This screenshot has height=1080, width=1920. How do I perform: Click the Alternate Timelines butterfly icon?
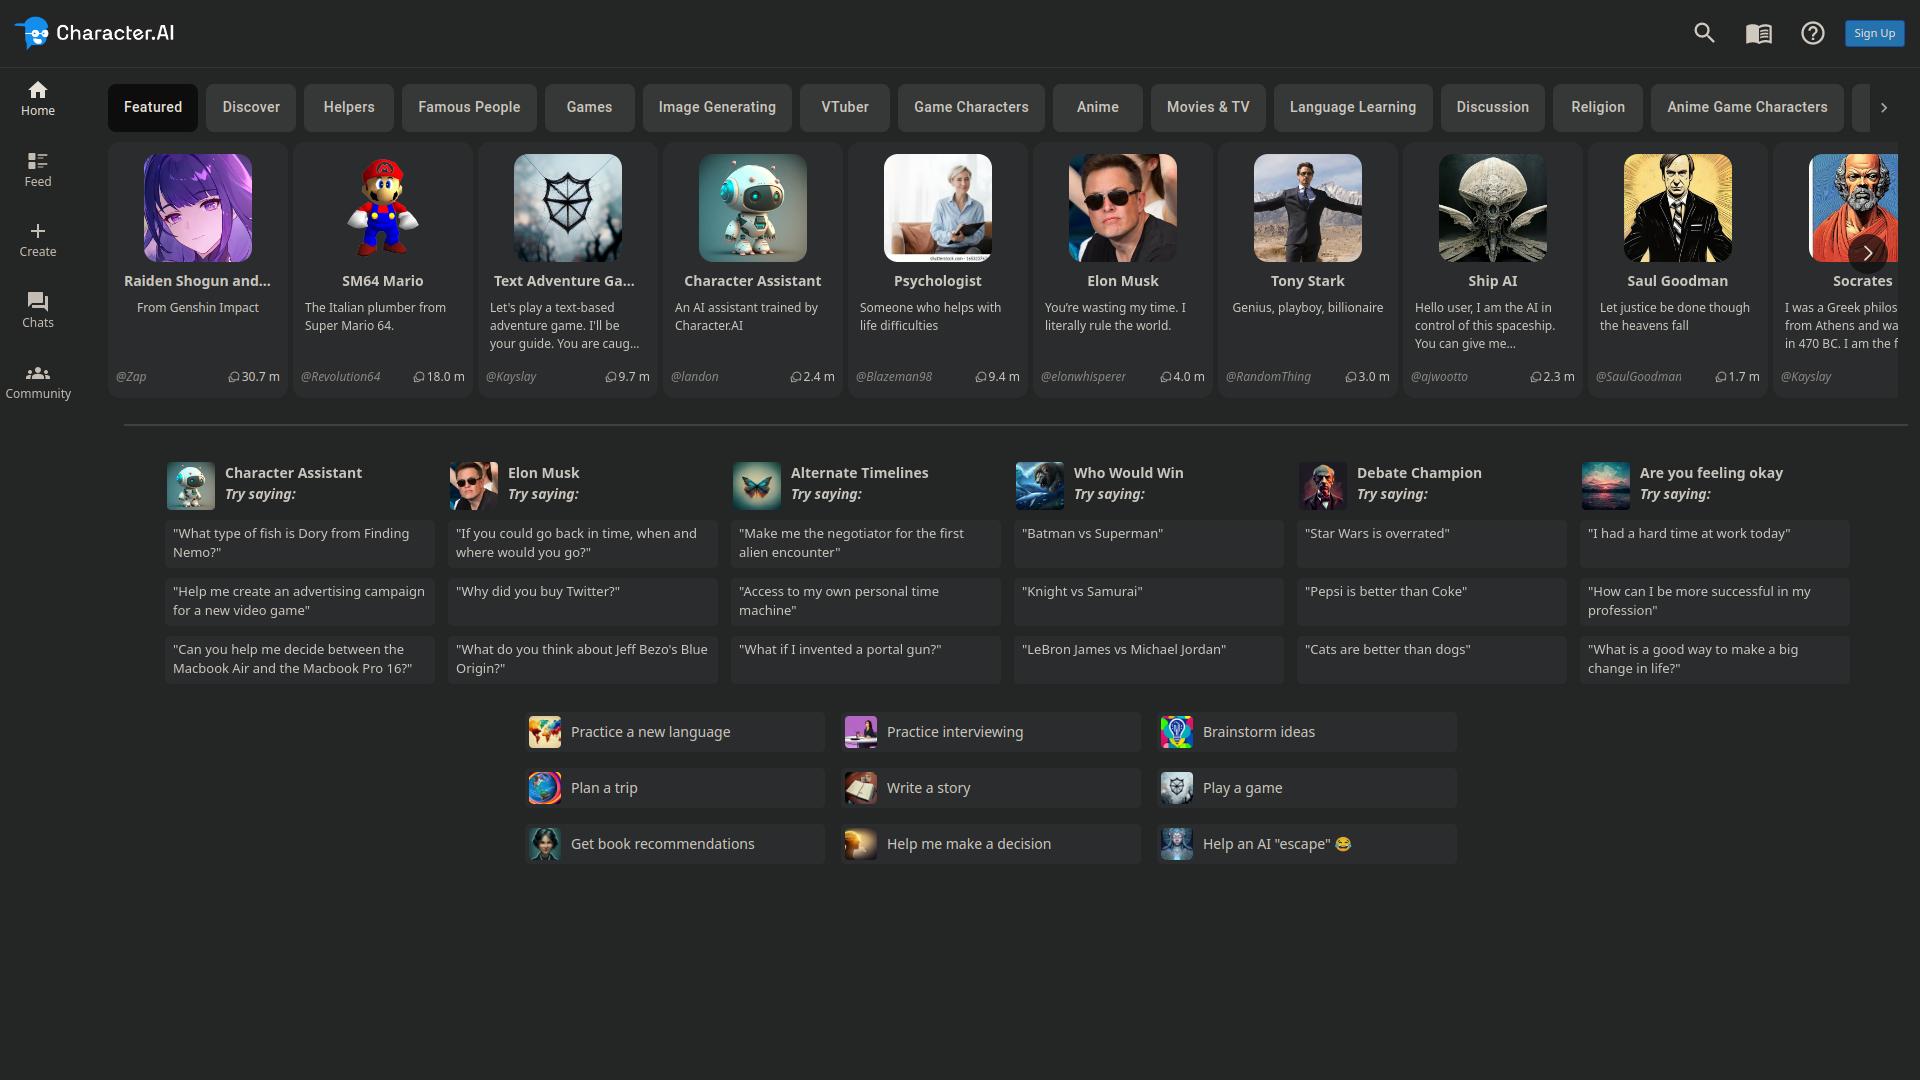click(x=757, y=486)
